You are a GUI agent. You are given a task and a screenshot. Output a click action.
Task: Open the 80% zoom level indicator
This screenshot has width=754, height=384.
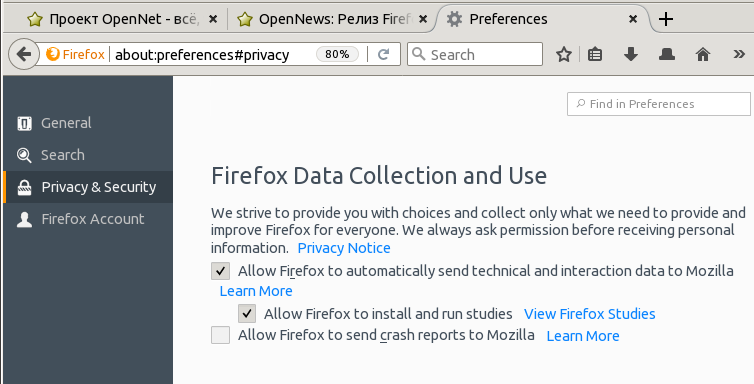[x=337, y=54]
